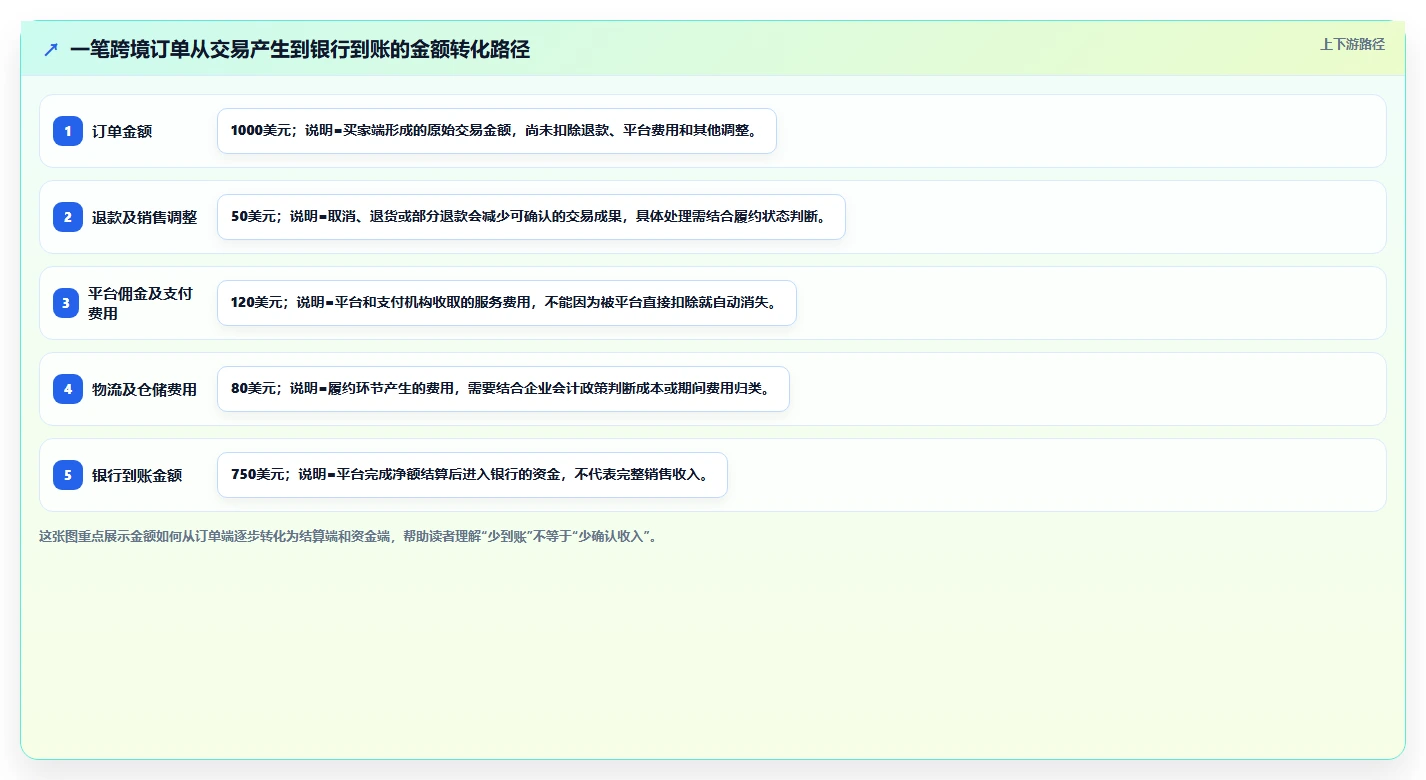
Task: Click the title about 跨境订单金额转化路径
Action: [x=300, y=50]
